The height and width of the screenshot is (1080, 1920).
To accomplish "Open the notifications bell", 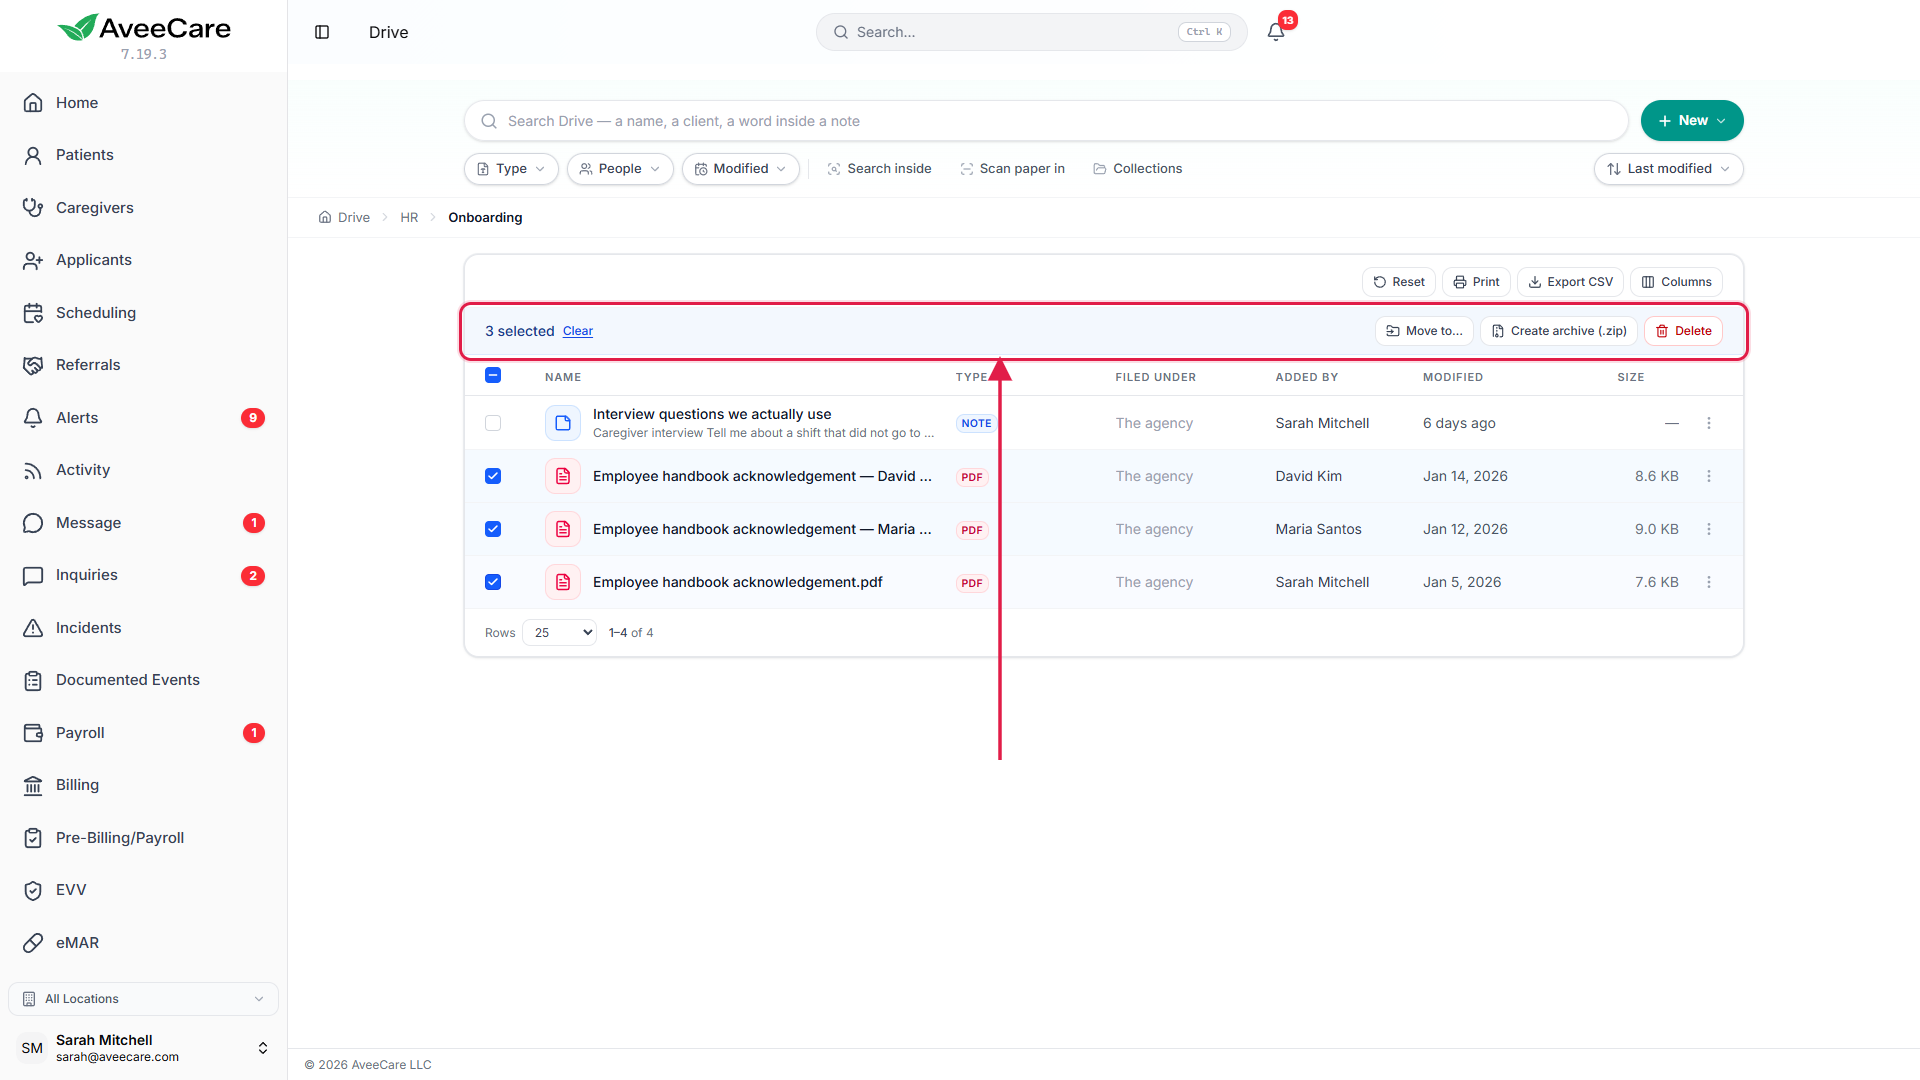I will click(x=1276, y=32).
